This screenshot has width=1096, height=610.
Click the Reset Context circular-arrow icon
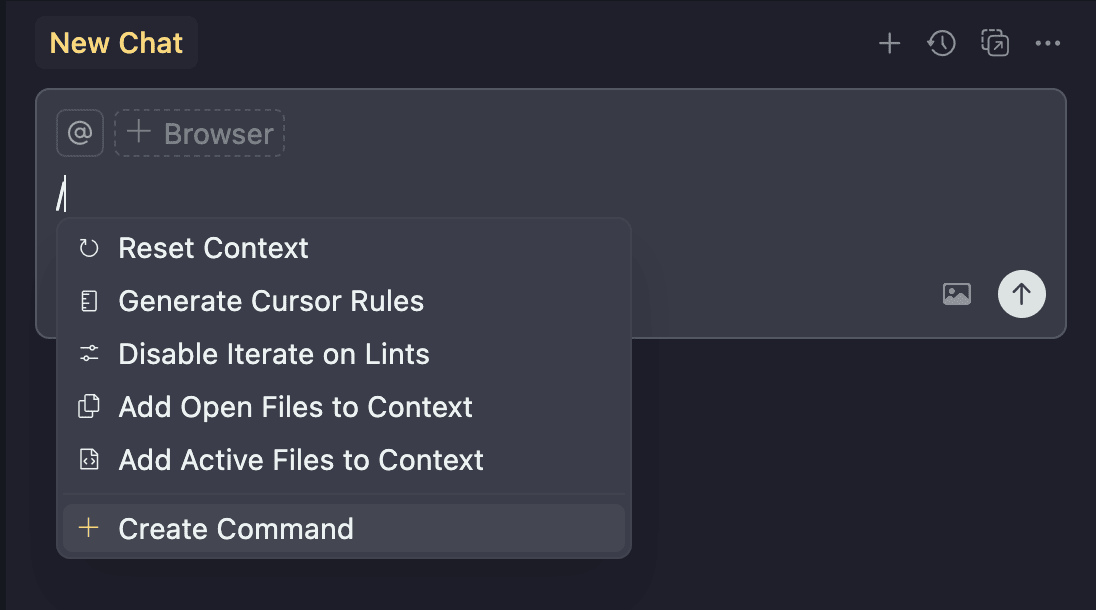pos(89,247)
